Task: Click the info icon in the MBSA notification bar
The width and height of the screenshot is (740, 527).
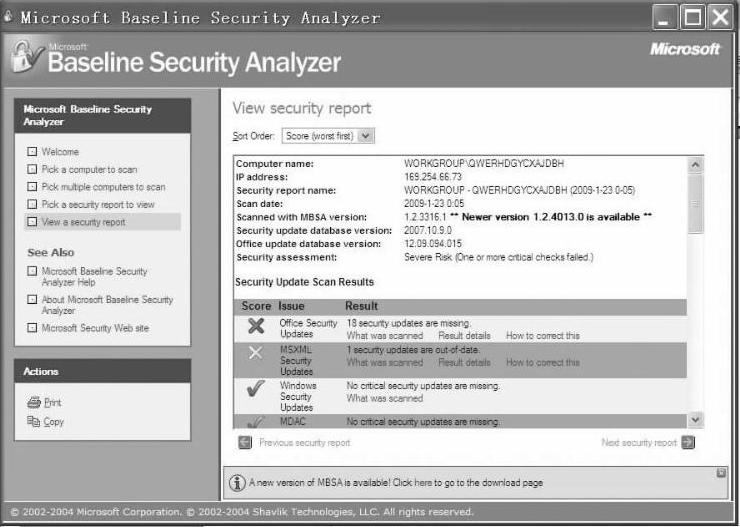Action: [x=238, y=483]
